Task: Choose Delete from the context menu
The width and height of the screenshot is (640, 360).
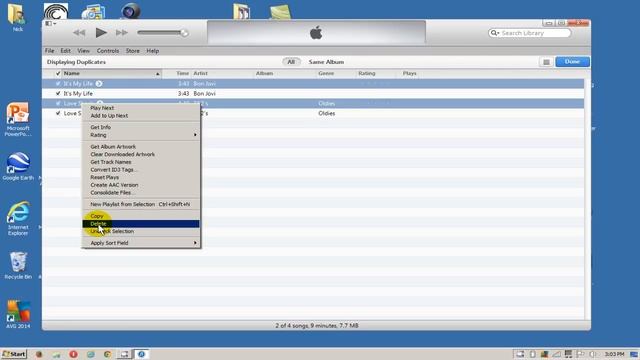Action: click(x=141, y=224)
